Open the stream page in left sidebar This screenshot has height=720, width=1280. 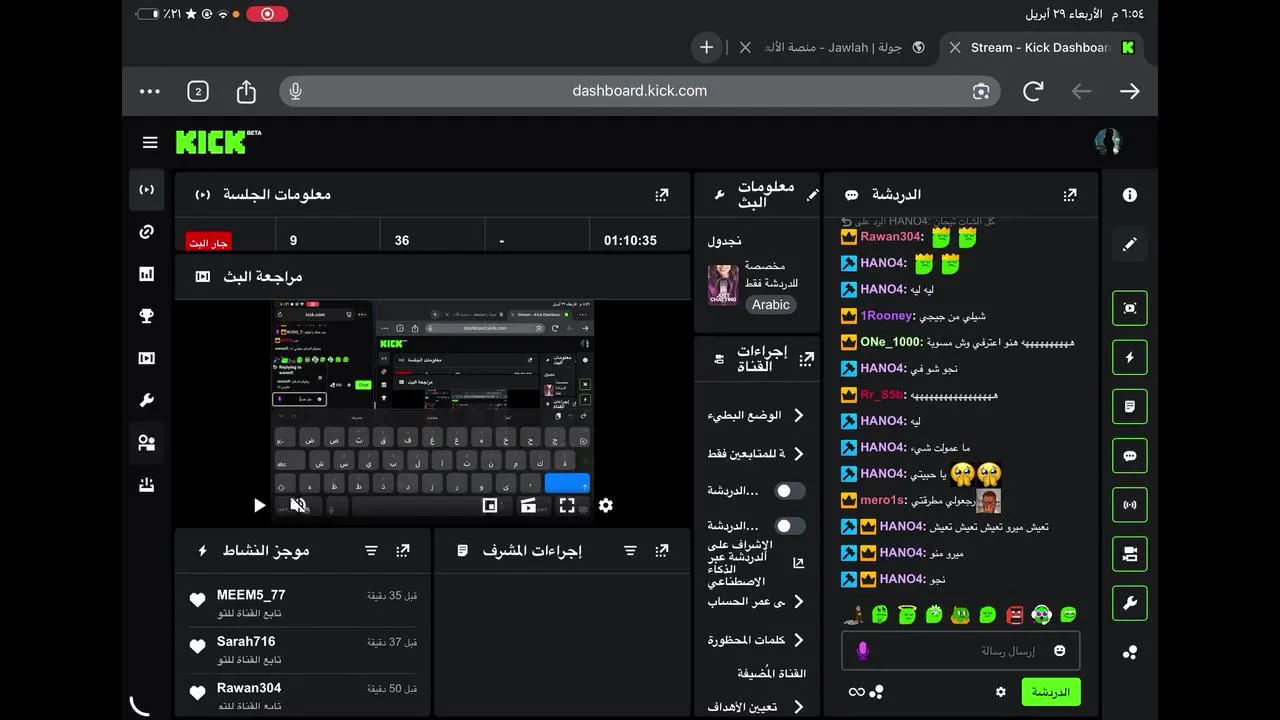tap(147, 190)
